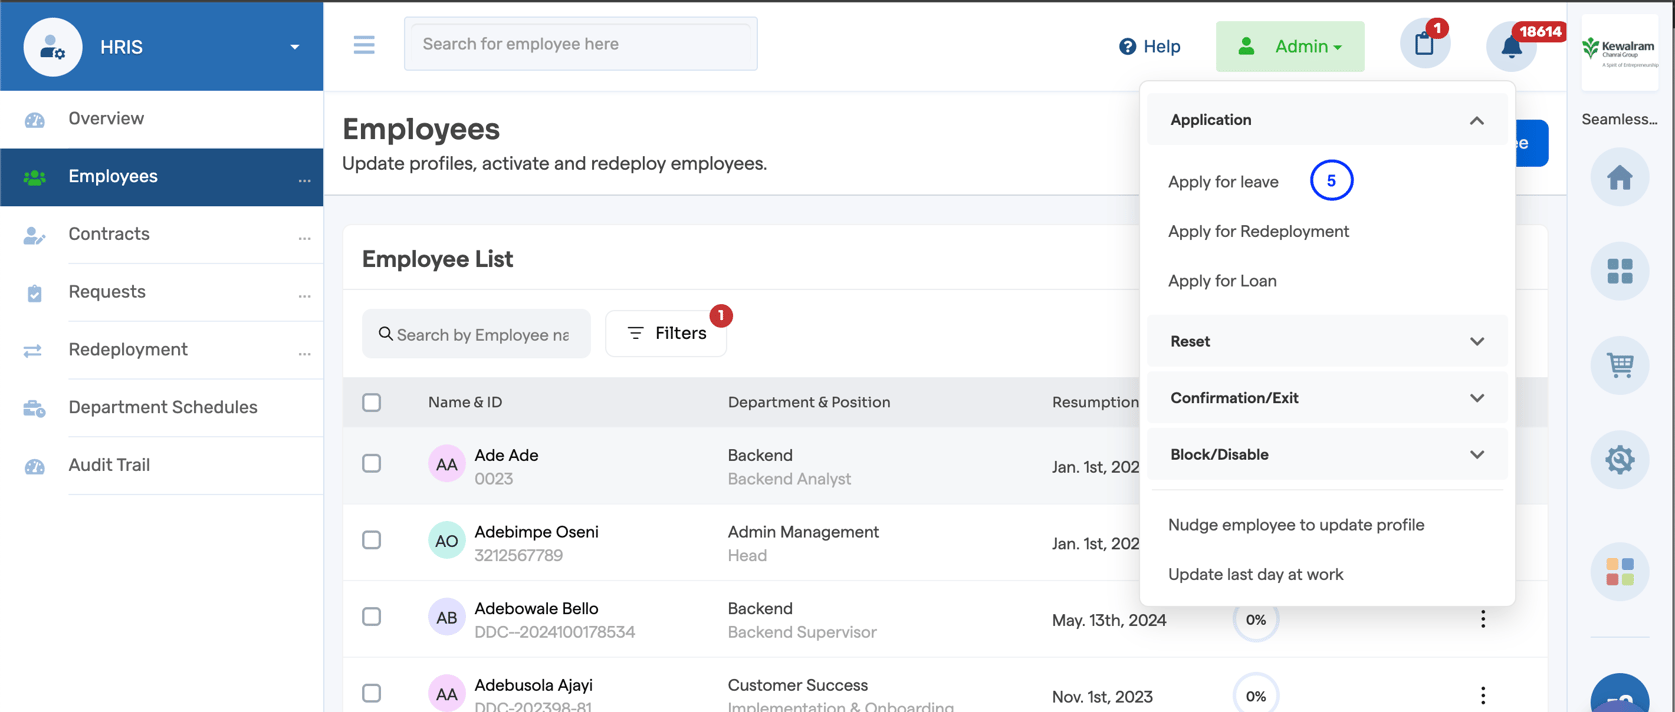Image resolution: width=1675 pixels, height=712 pixels.
Task: Click Adebusola Ajayi's 0% progress circle
Action: tap(1255, 696)
